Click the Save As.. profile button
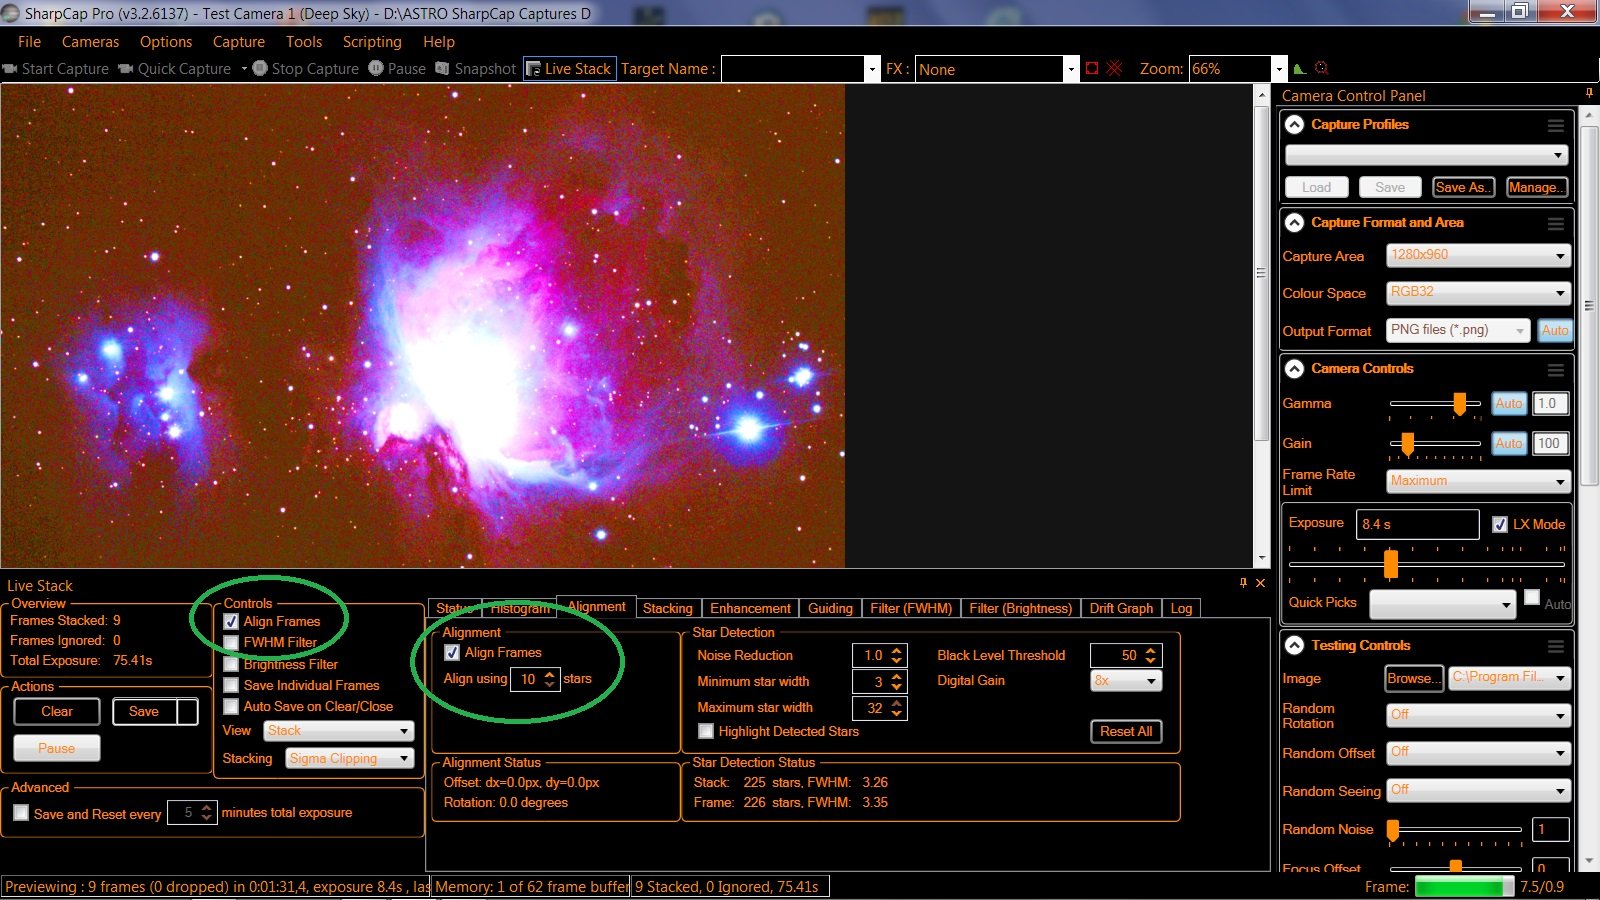 click(1463, 188)
